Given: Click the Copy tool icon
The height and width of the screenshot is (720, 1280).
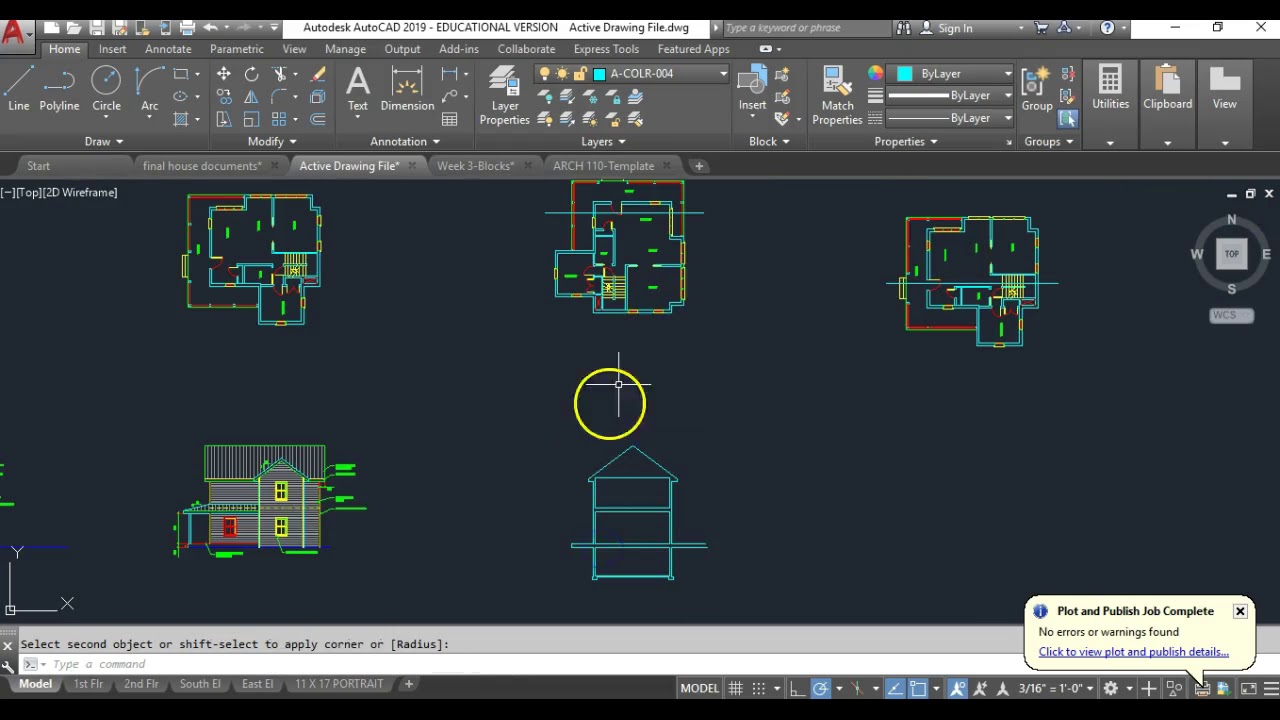Looking at the screenshot, I should [224, 97].
